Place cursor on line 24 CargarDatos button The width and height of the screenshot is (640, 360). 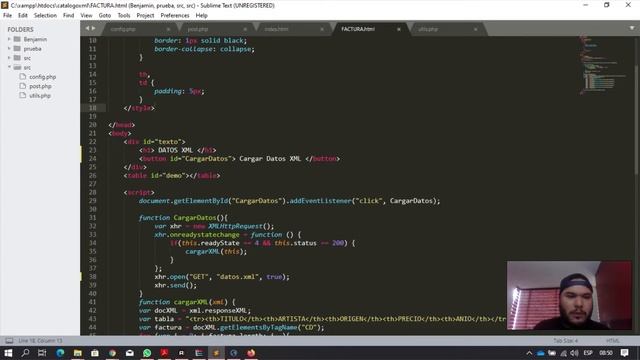pyautogui.click(x=239, y=159)
